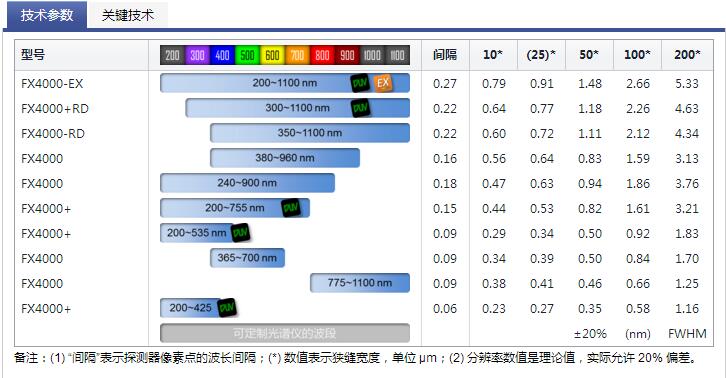The height and width of the screenshot is (378, 726).
Task: Select the 技术参数 tab
Action: pyautogui.click(x=46, y=15)
